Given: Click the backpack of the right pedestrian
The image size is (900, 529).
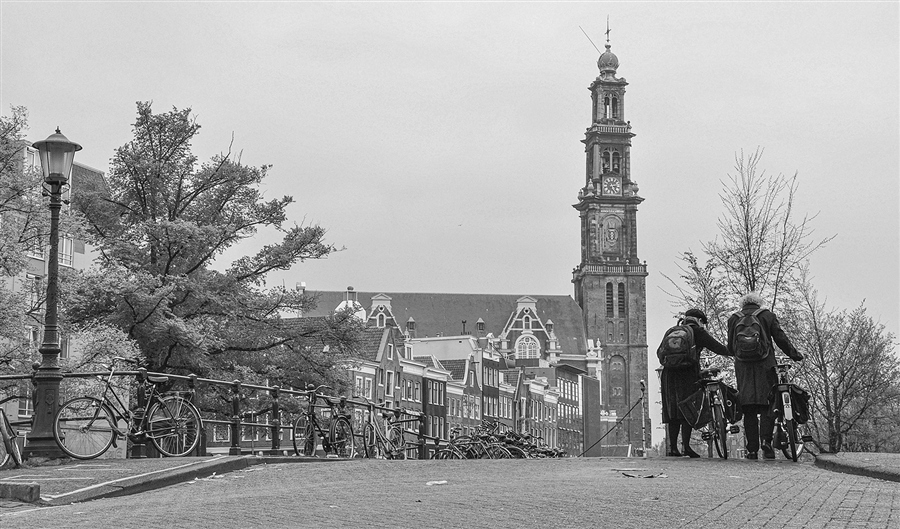Looking at the screenshot, I should click(x=750, y=337).
